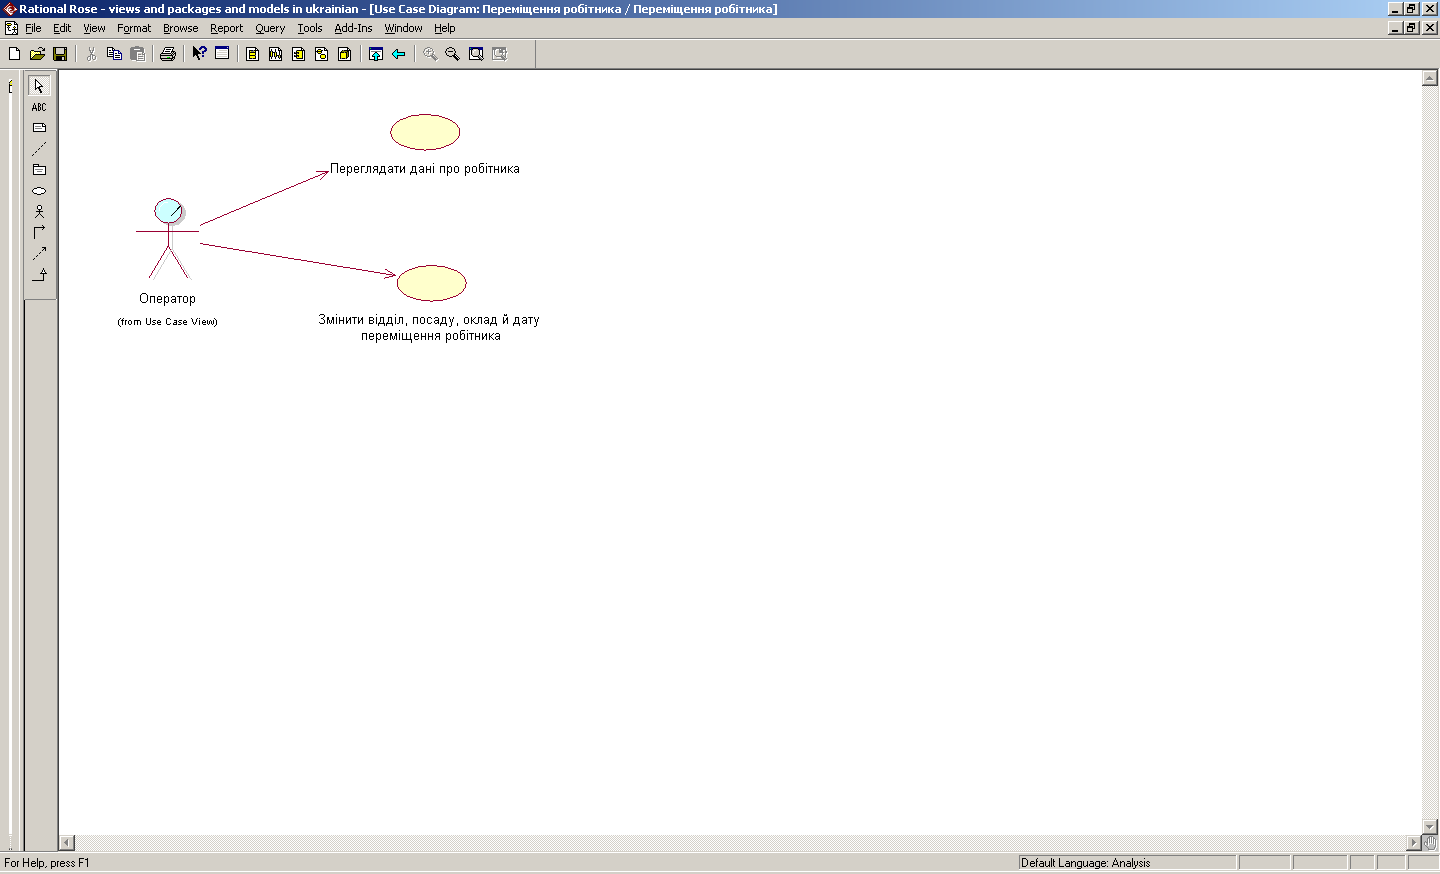Copy selection using the Copy toolbar icon
The image size is (1440, 874).
(x=114, y=54)
